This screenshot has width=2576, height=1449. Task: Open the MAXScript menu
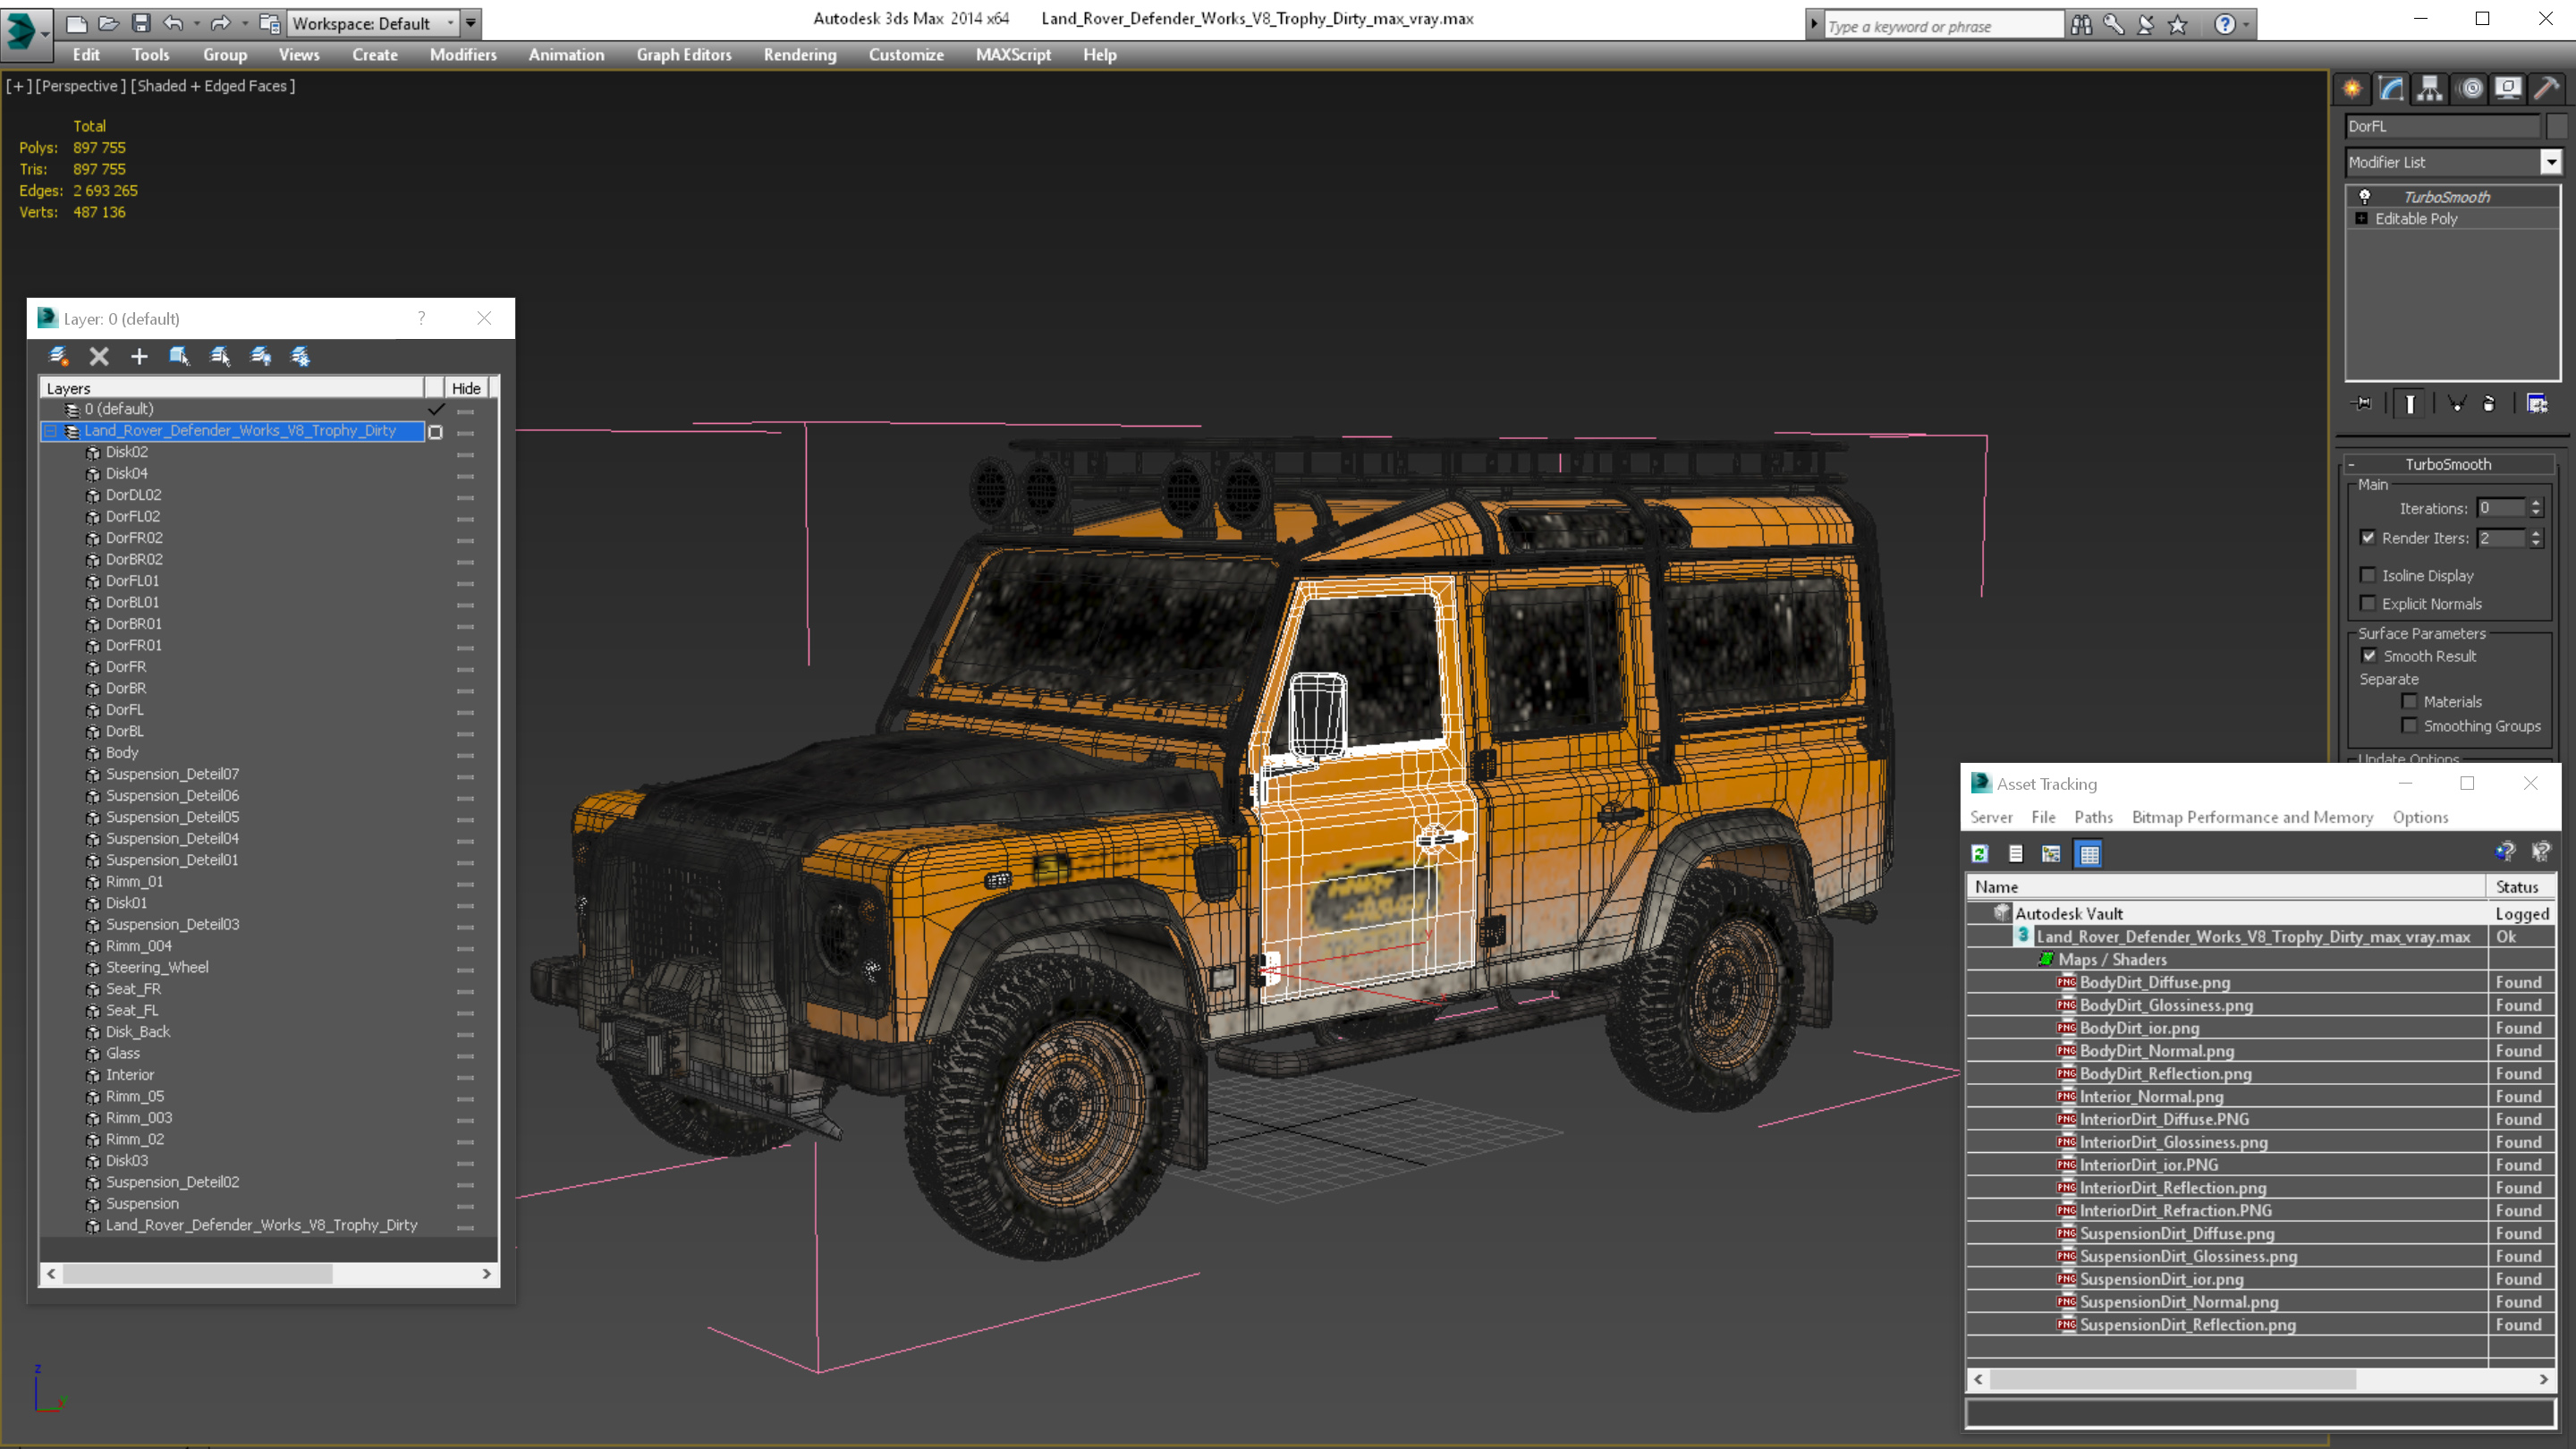pyautogui.click(x=1013, y=55)
